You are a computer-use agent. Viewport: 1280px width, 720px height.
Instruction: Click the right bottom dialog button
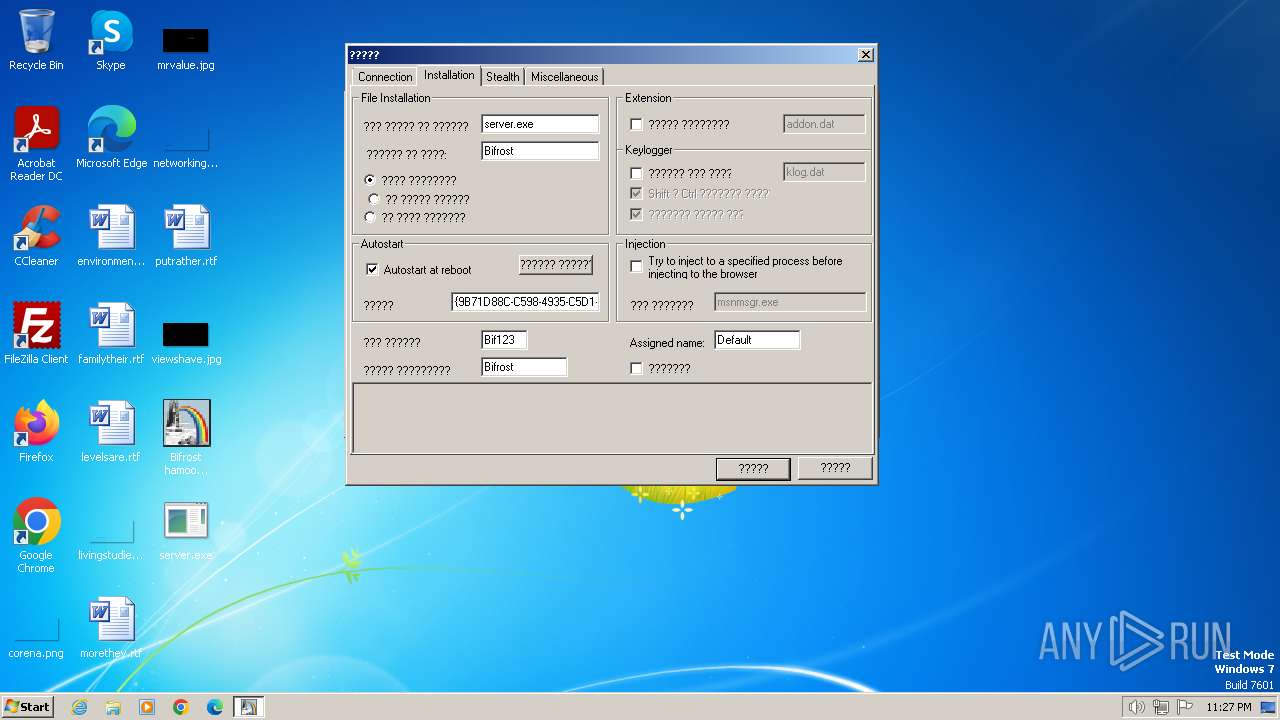835,468
